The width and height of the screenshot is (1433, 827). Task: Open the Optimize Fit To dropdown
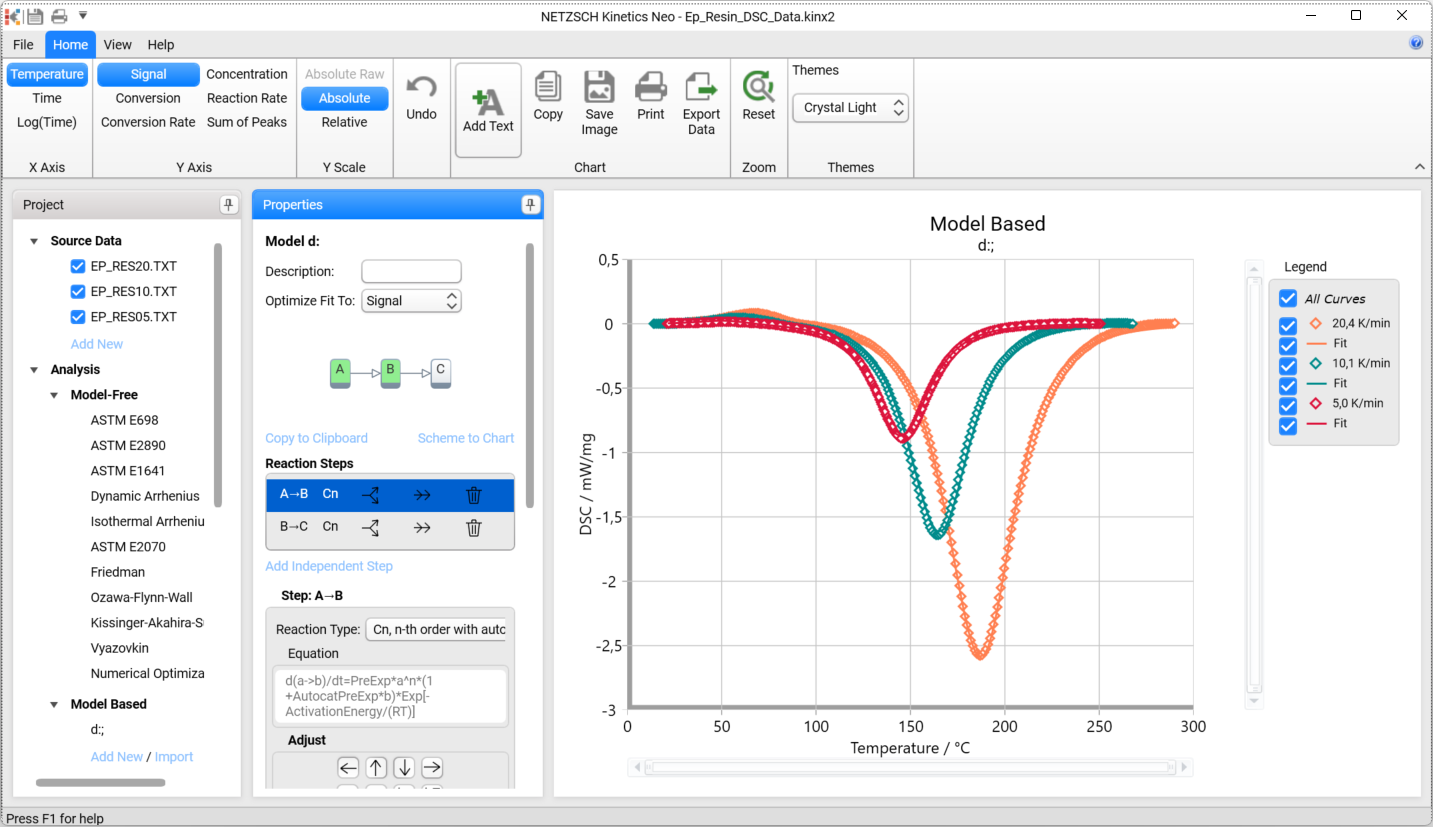coord(411,301)
